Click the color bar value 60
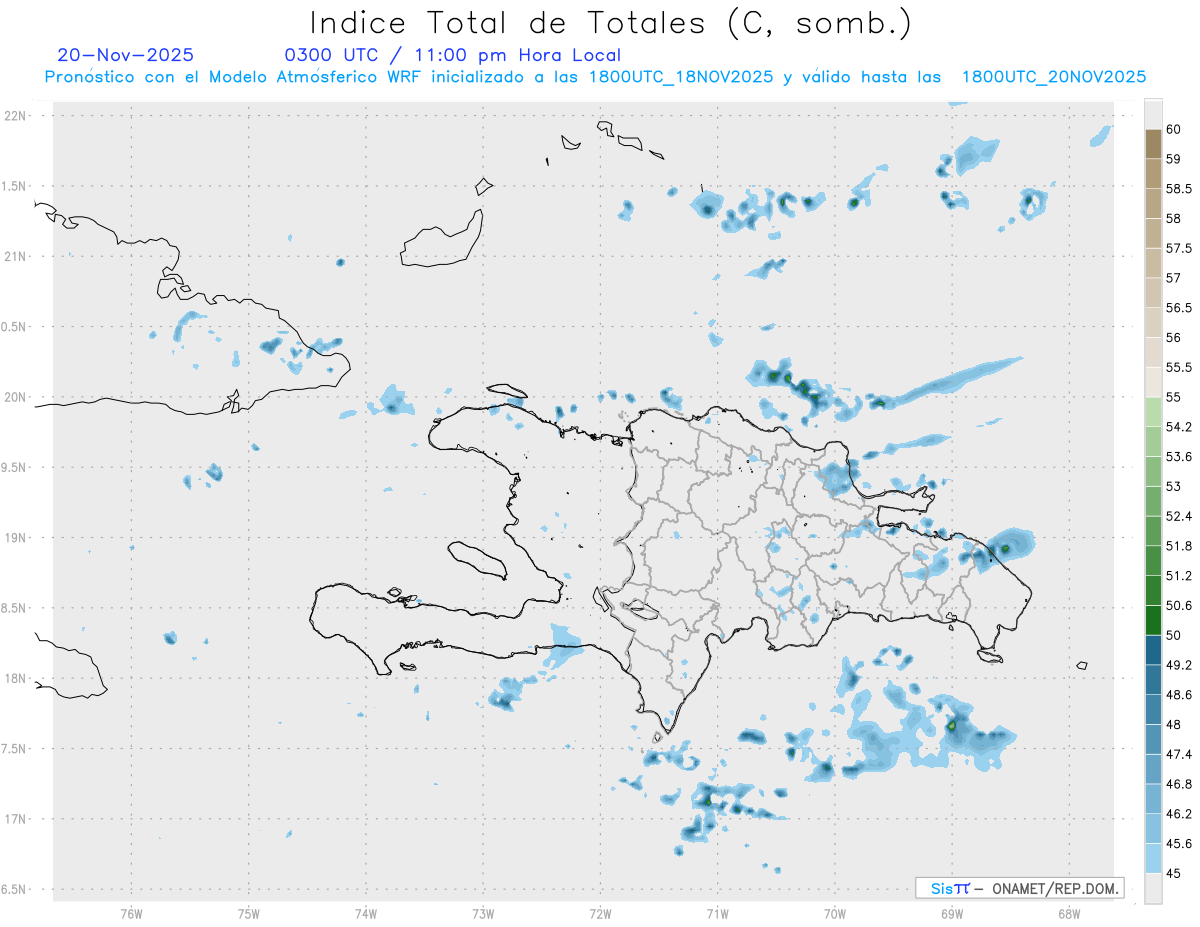Screen dimensions: 1200x927 pos(1173,129)
